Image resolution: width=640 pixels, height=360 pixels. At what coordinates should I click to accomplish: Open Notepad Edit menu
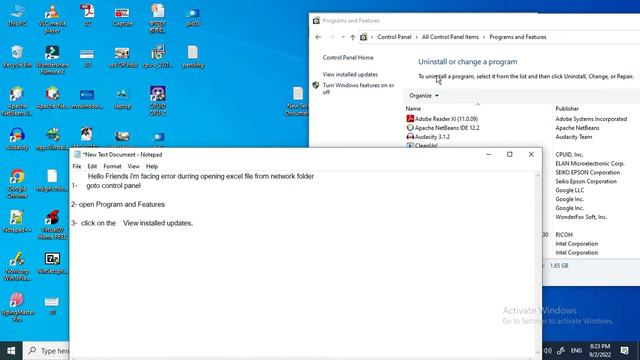click(92, 167)
